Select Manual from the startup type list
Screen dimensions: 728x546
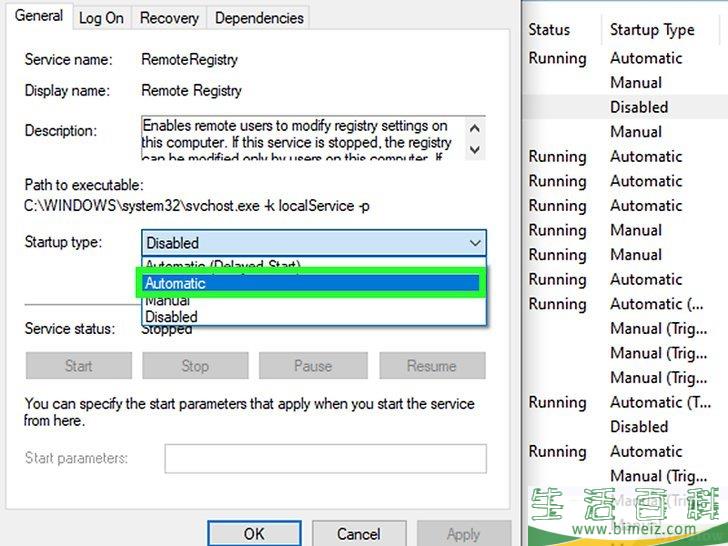(x=167, y=301)
